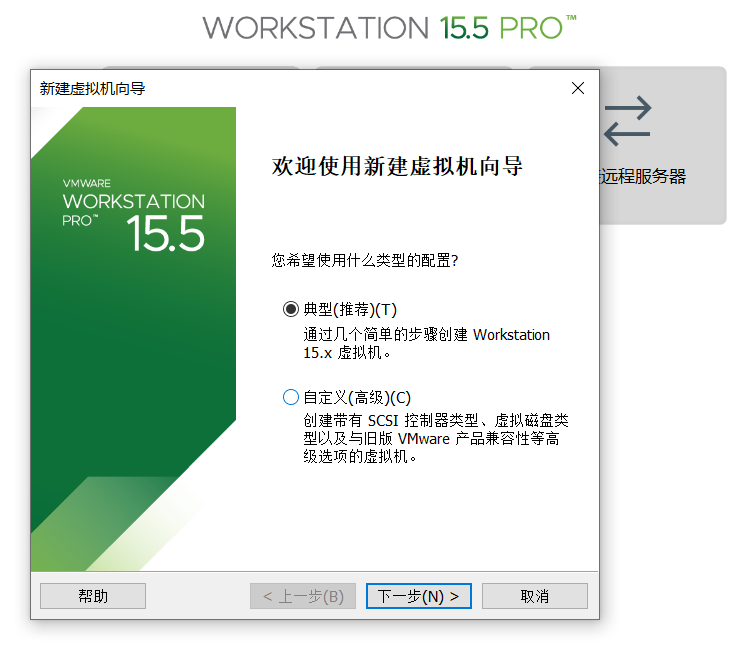Image resolution: width=738 pixels, height=664 pixels.
Task: Click the VMware Workstation Pro 15.5 banner image
Action: point(133,339)
